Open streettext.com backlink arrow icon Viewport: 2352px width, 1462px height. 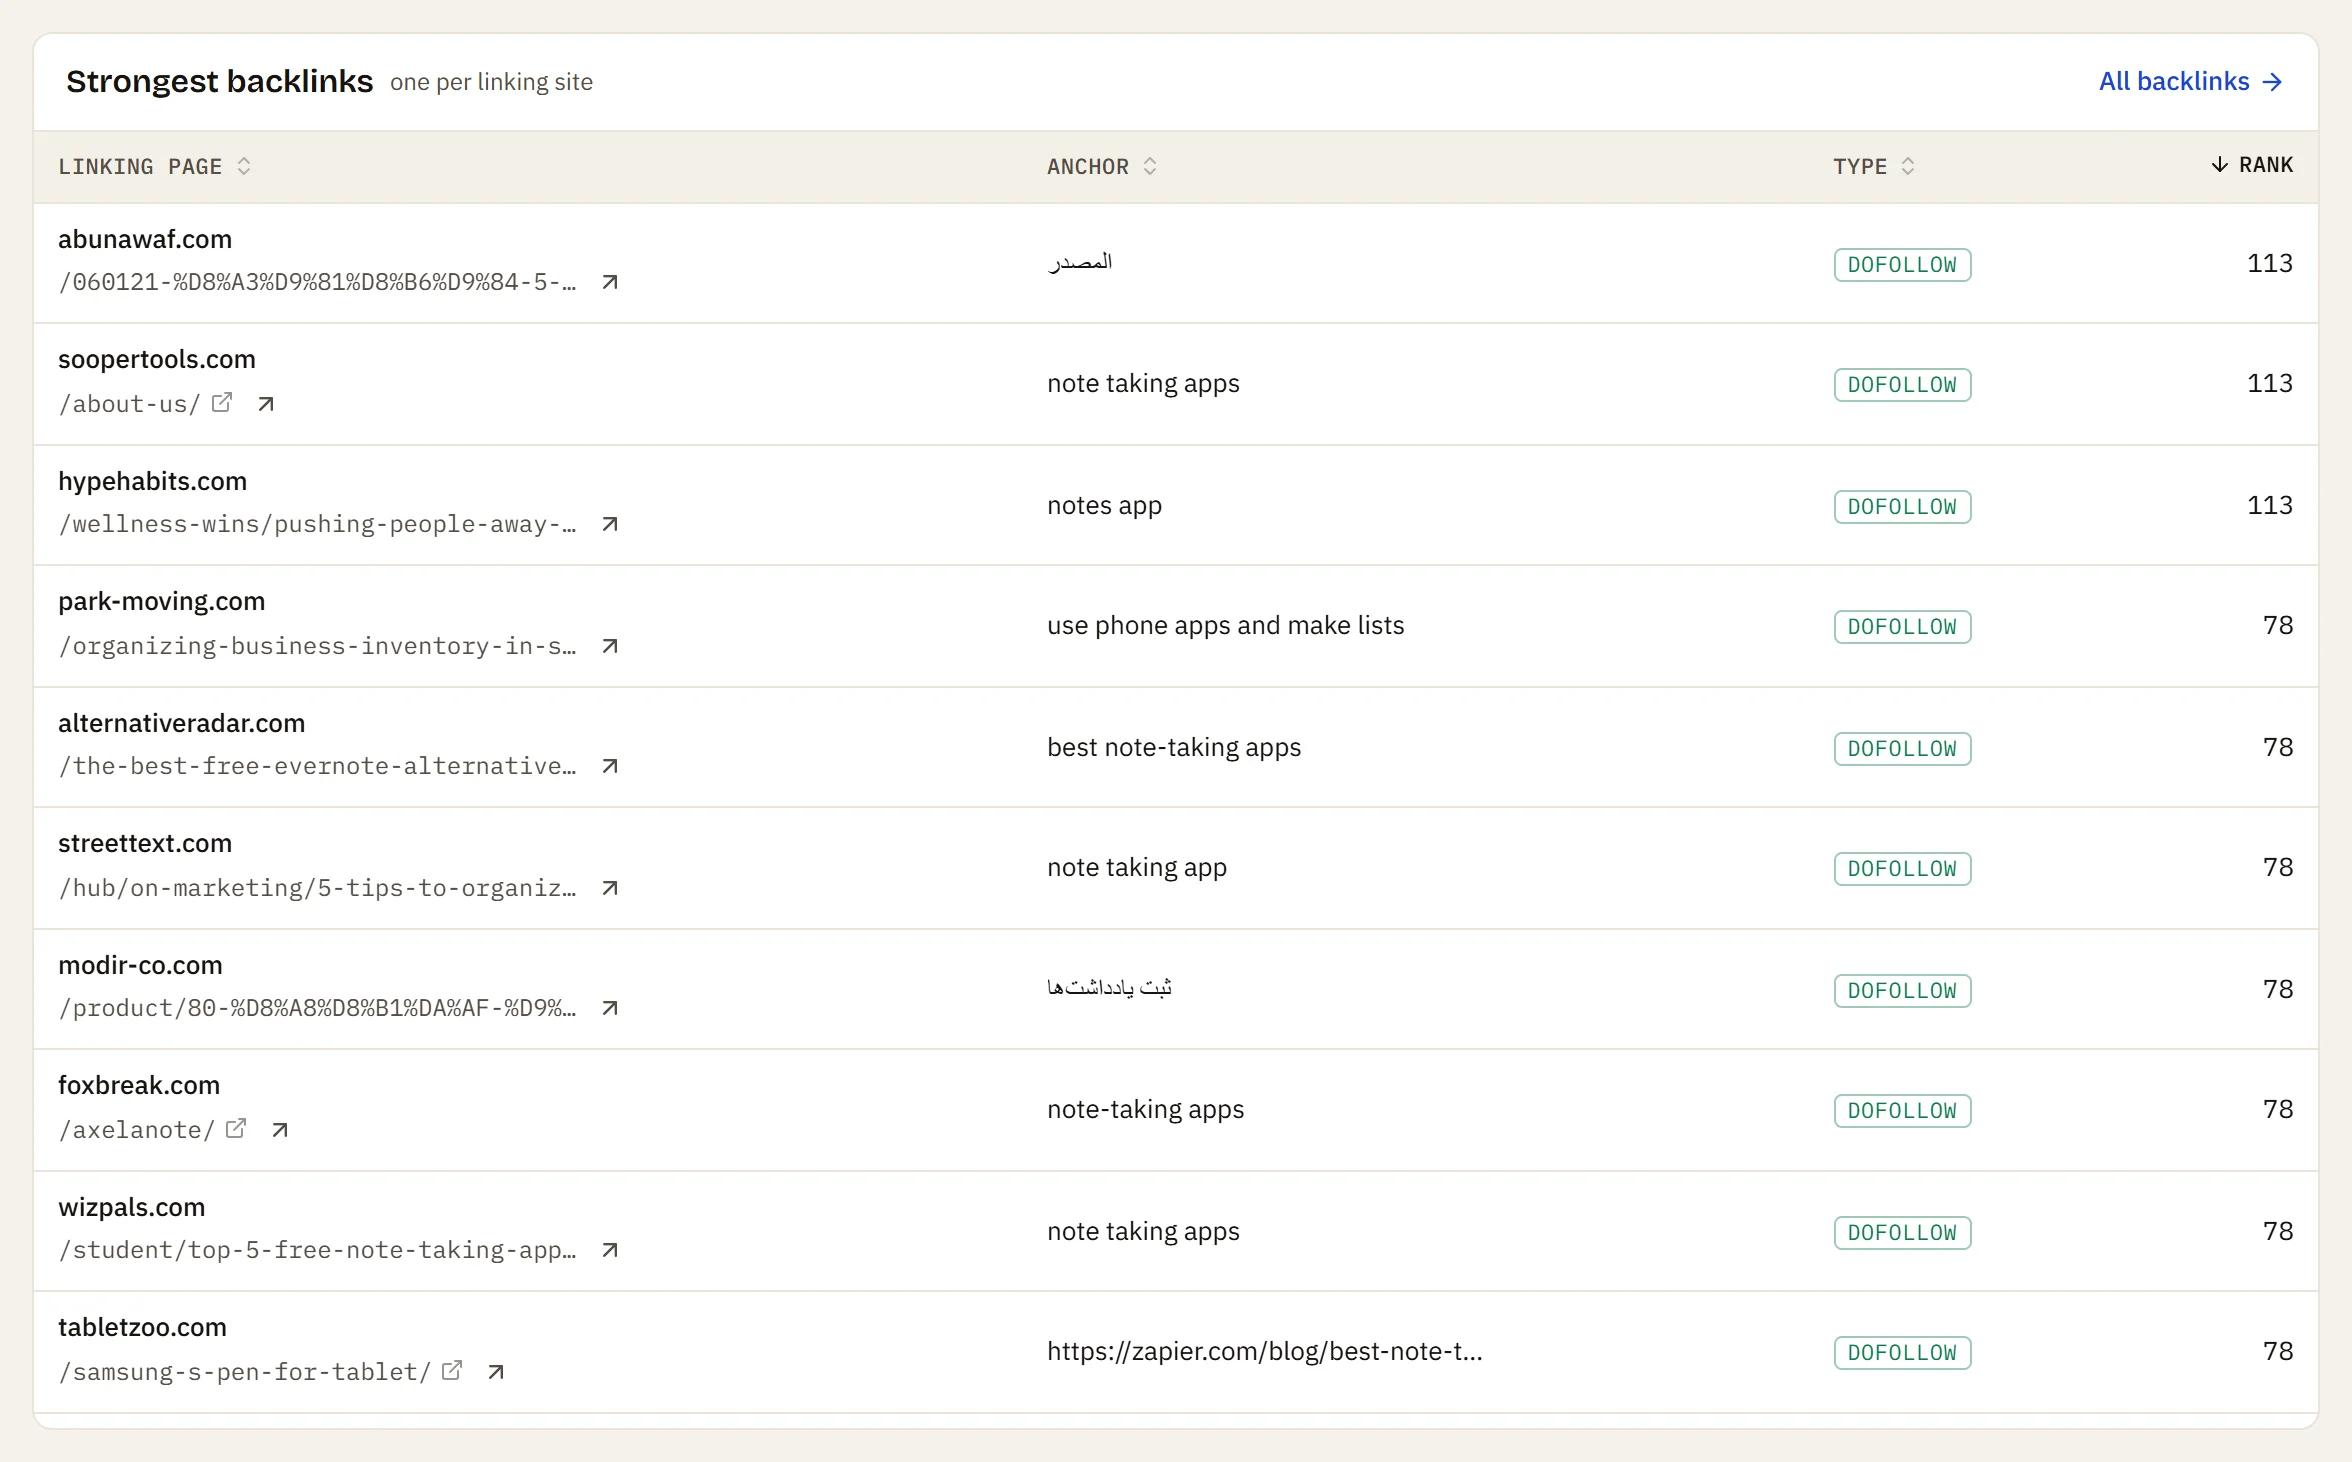pyautogui.click(x=610, y=888)
